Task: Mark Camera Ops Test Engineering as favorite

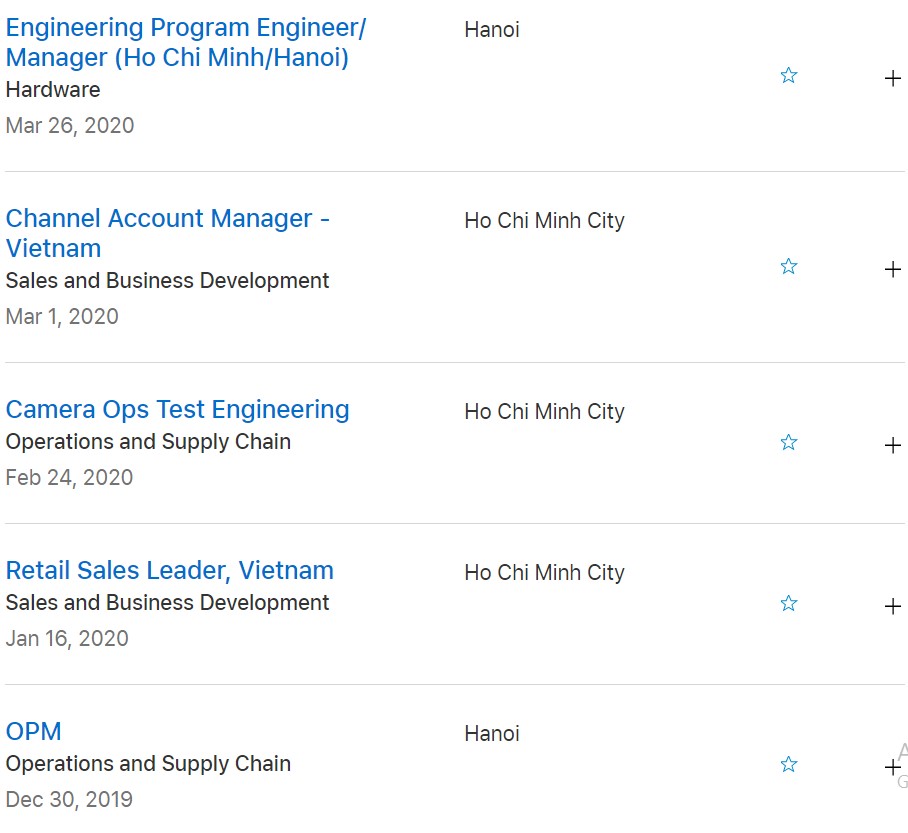Action: click(788, 443)
